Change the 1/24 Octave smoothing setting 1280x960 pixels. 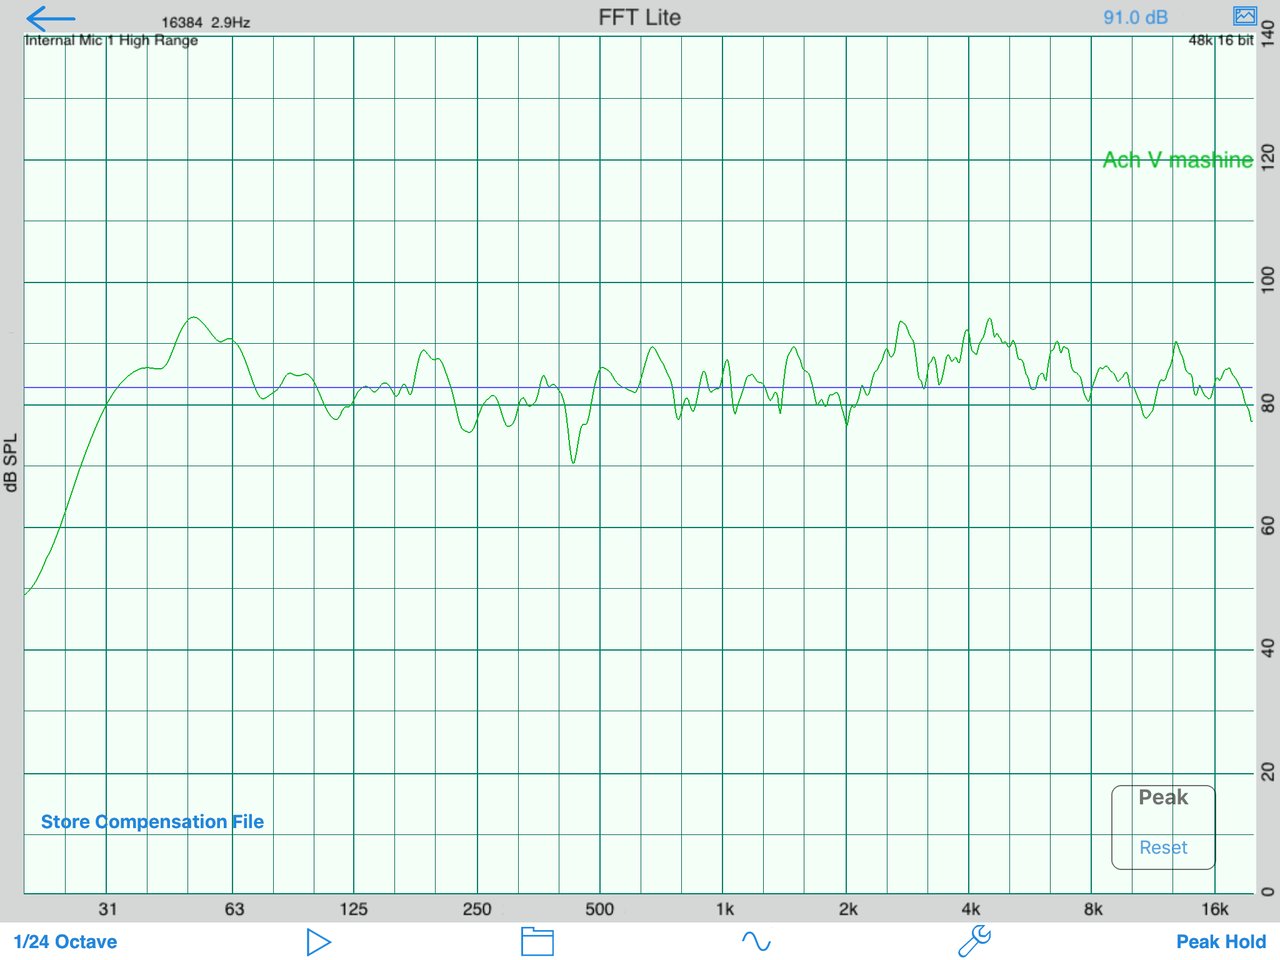click(65, 942)
